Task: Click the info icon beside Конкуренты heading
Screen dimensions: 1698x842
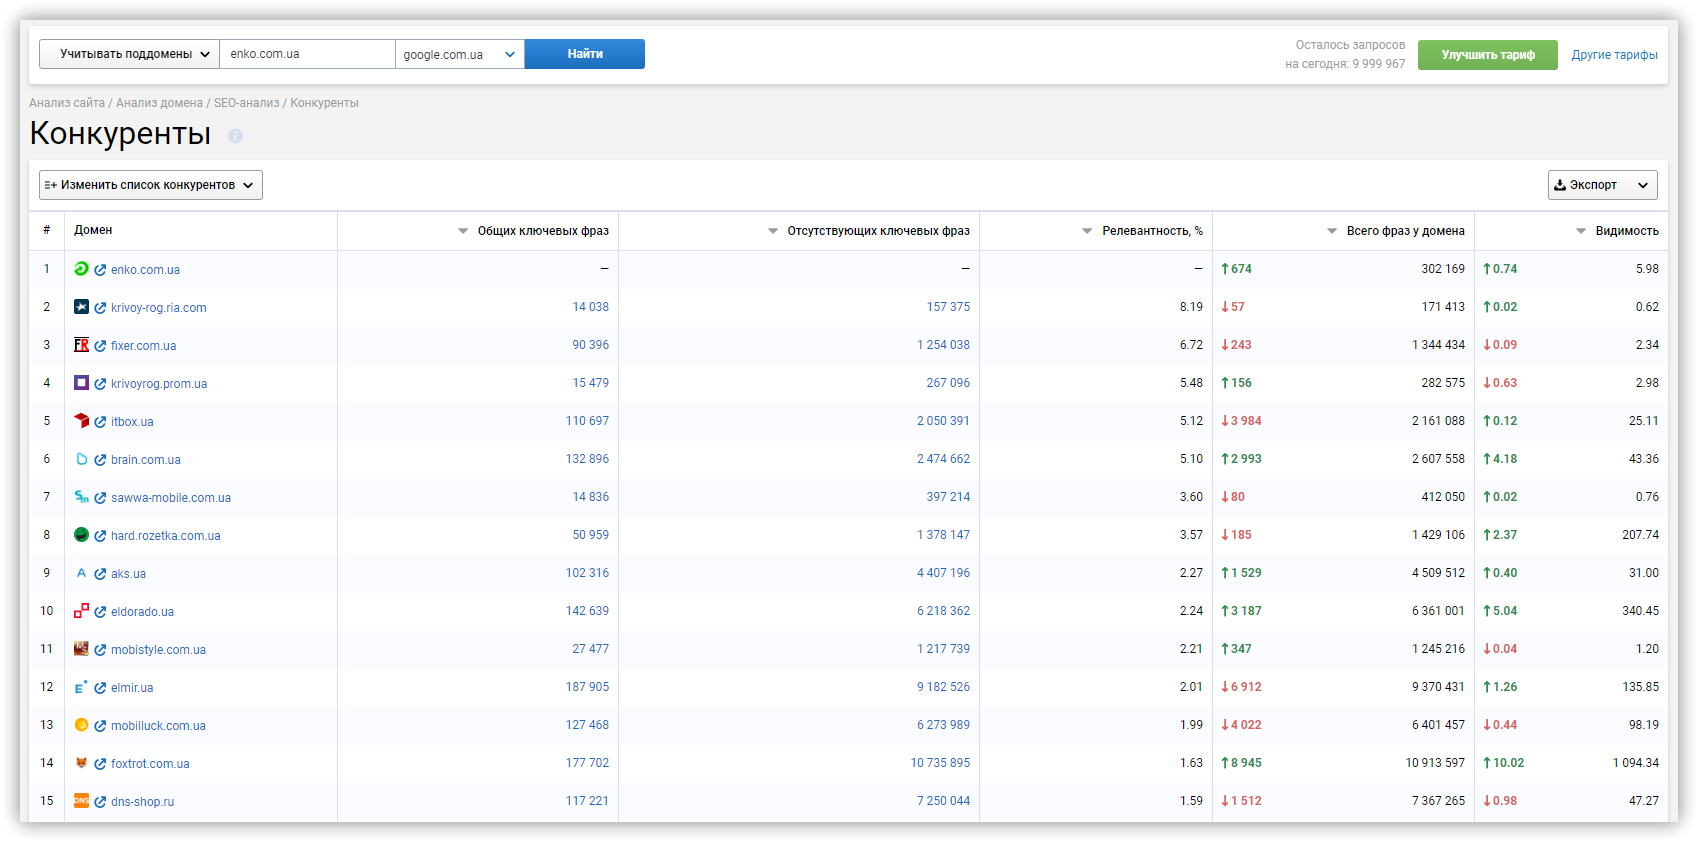Action: (235, 136)
